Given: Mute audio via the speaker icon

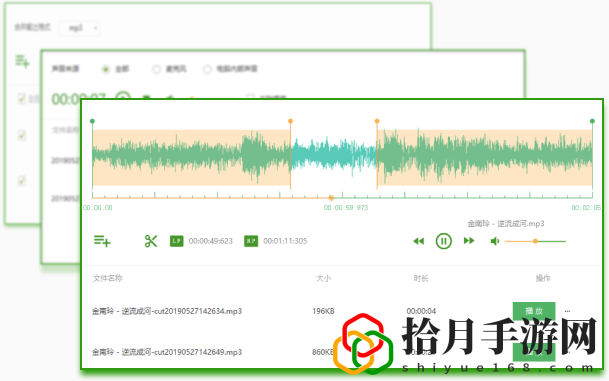Looking at the screenshot, I should pyautogui.click(x=495, y=241).
